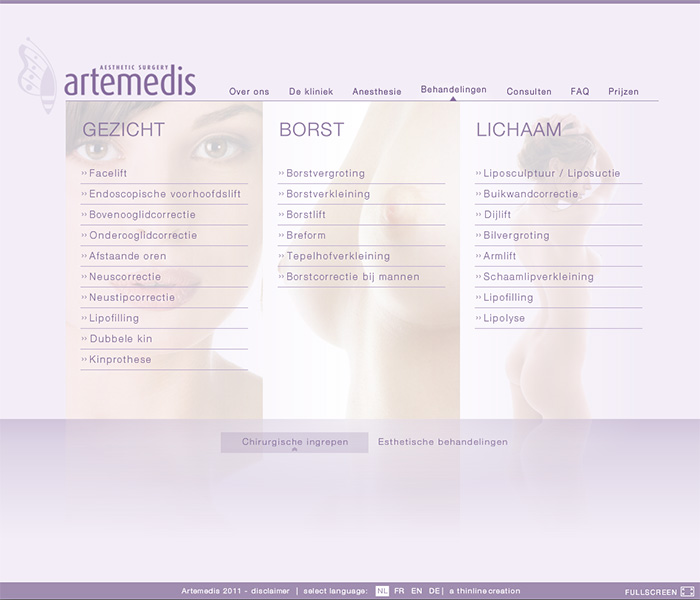
Task: Switch language to EN
Action: 417,591
